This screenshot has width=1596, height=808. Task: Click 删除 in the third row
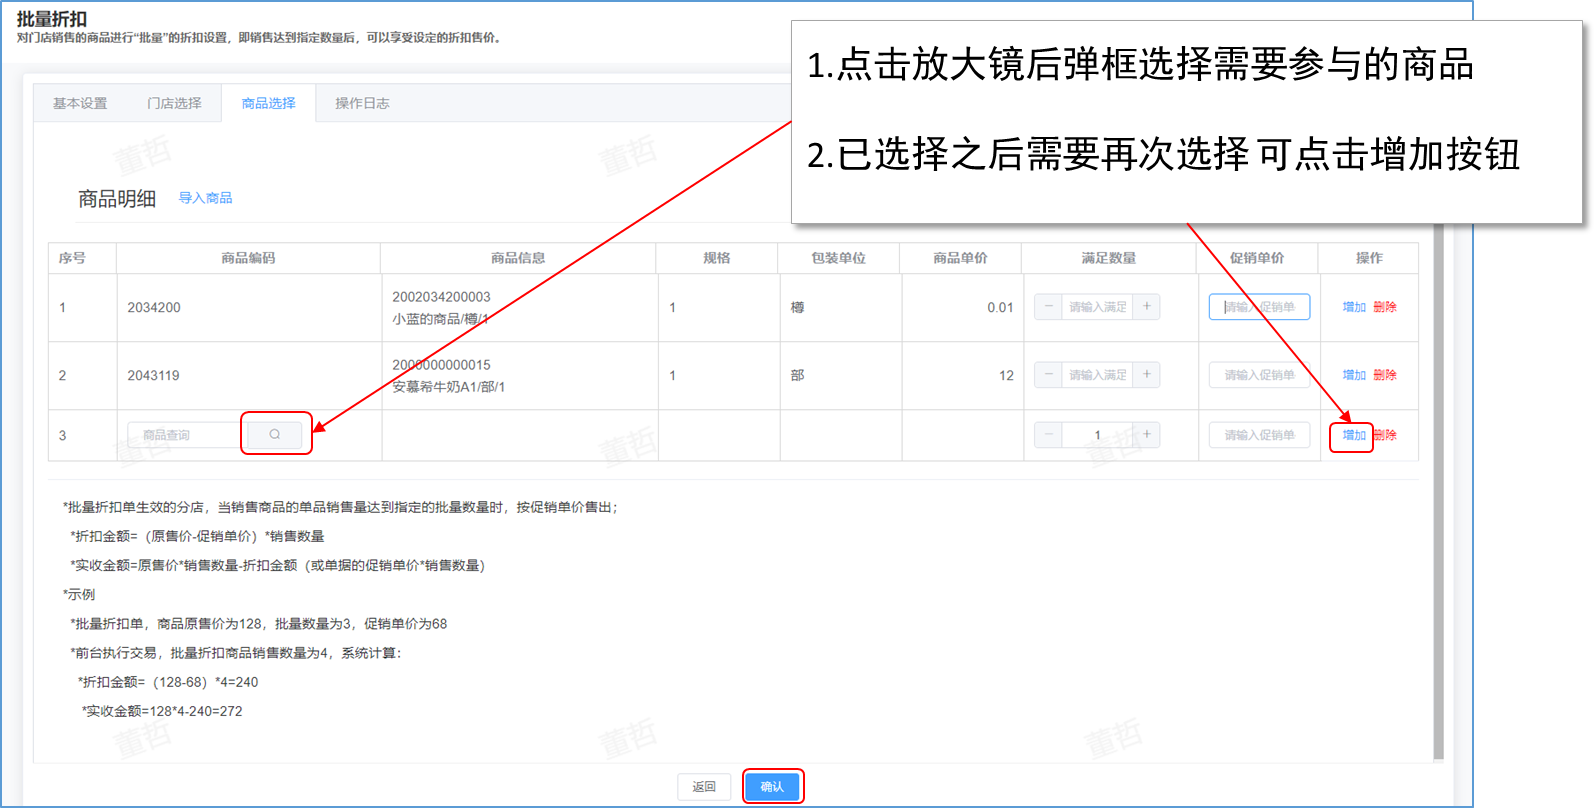click(x=1385, y=435)
